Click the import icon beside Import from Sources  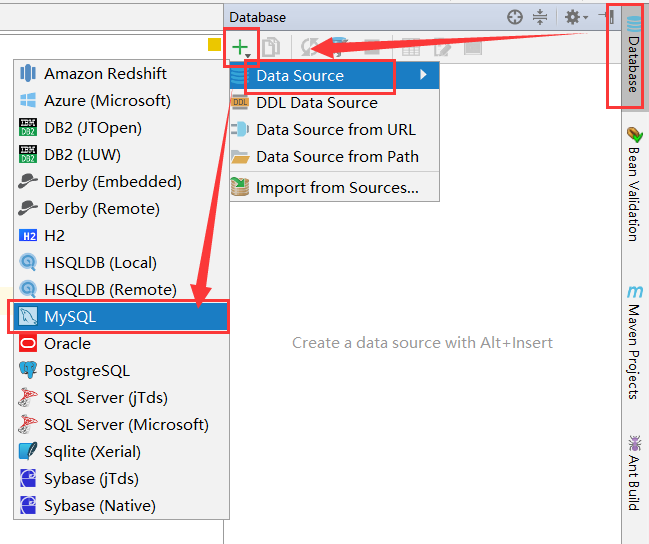240,187
